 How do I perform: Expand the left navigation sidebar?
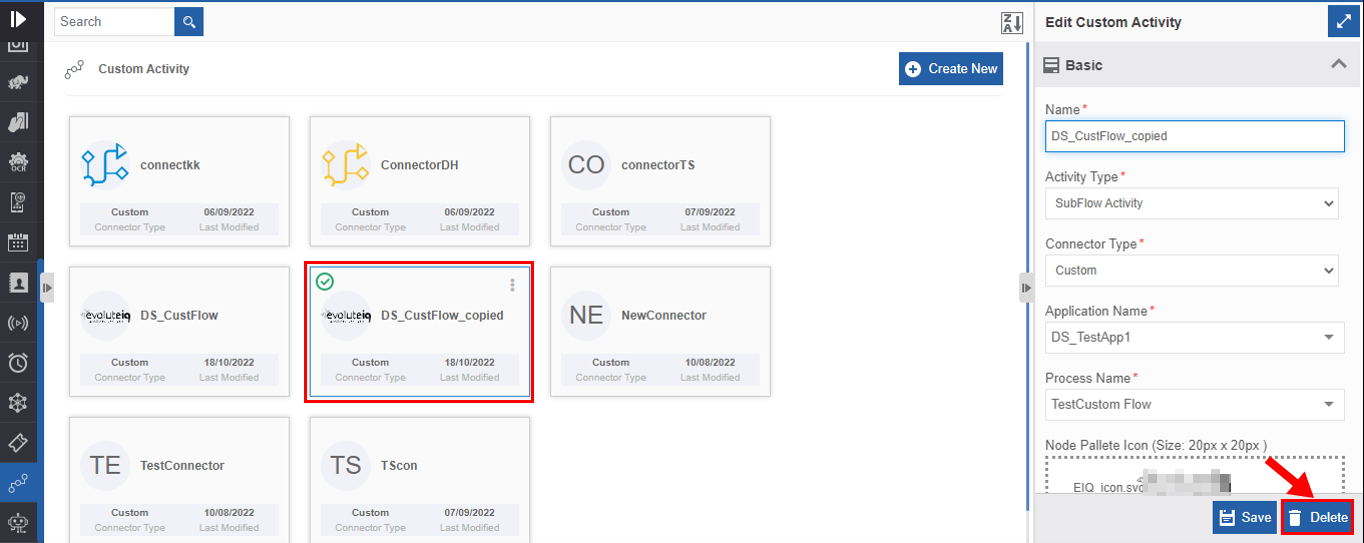pos(18,18)
